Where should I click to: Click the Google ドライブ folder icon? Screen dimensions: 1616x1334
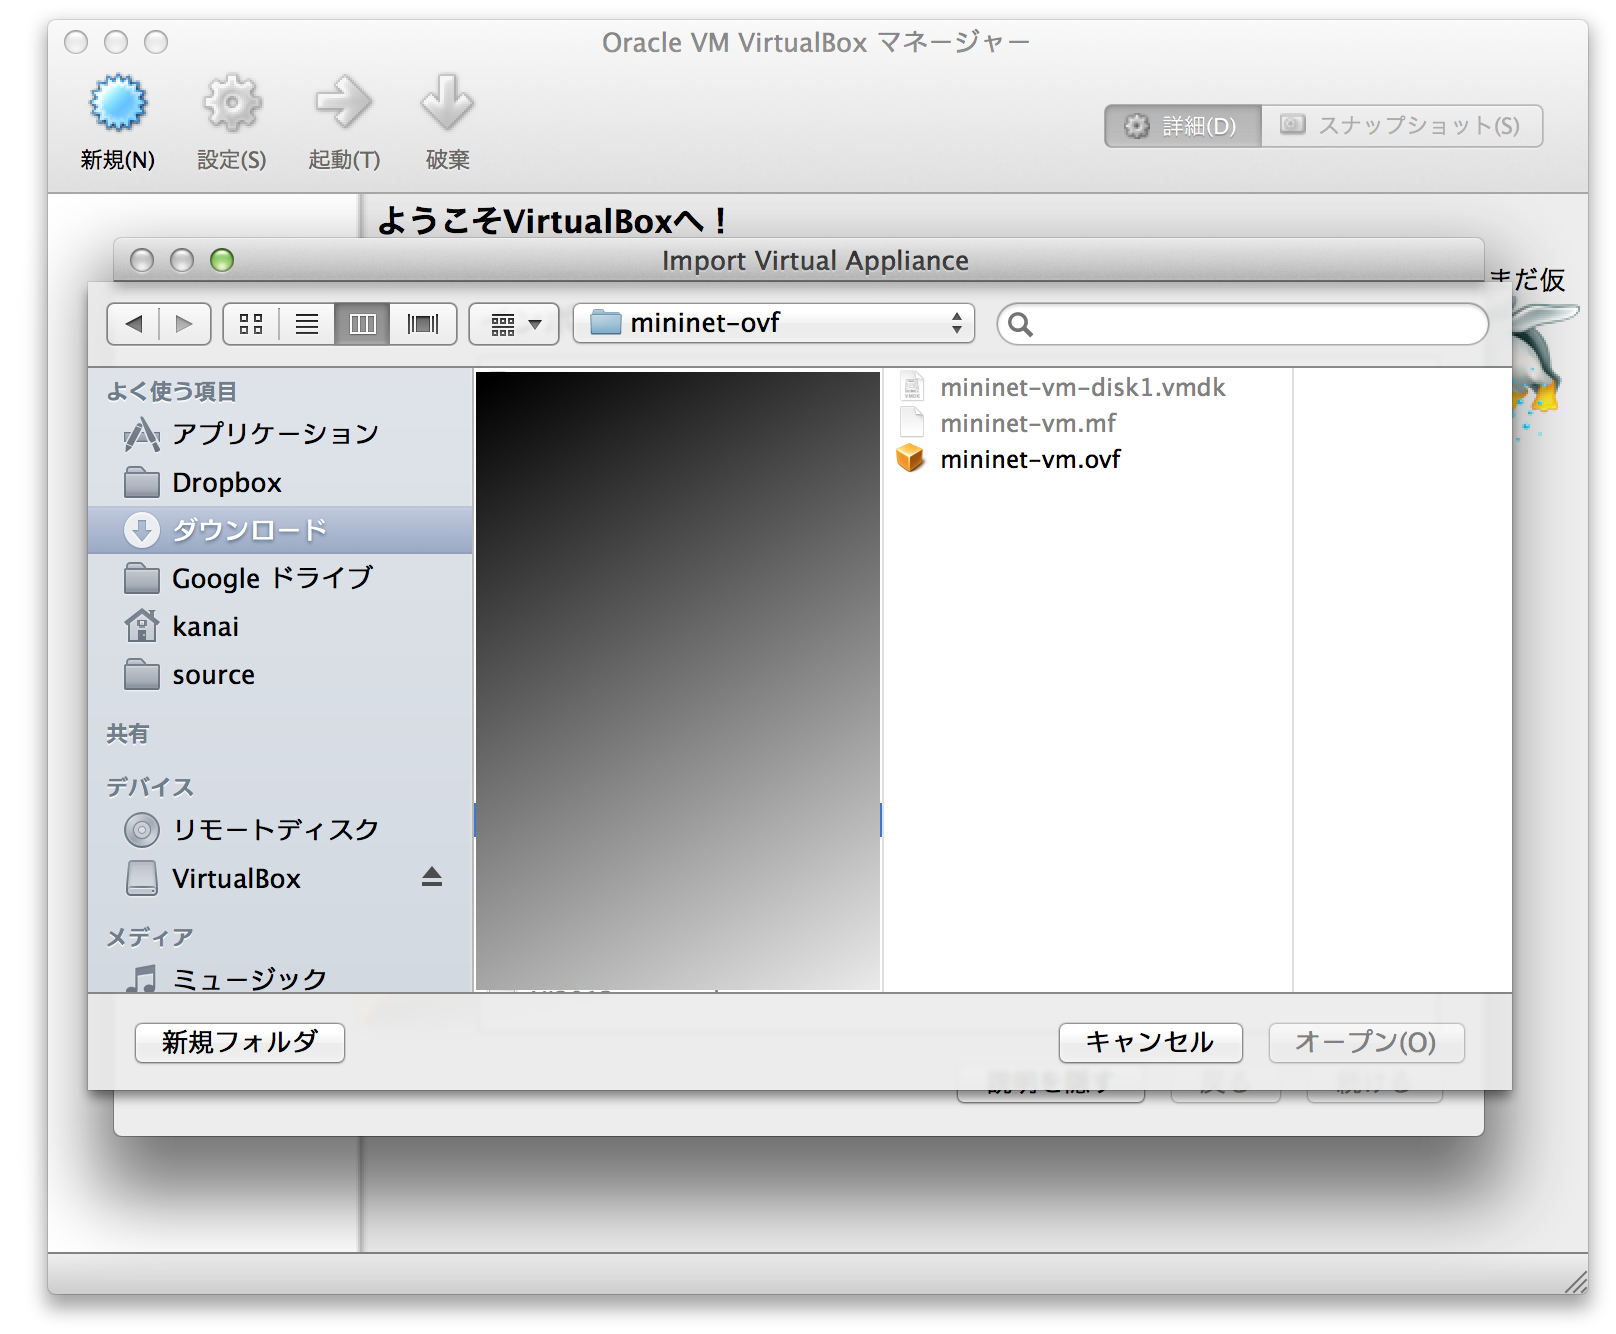point(142,578)
